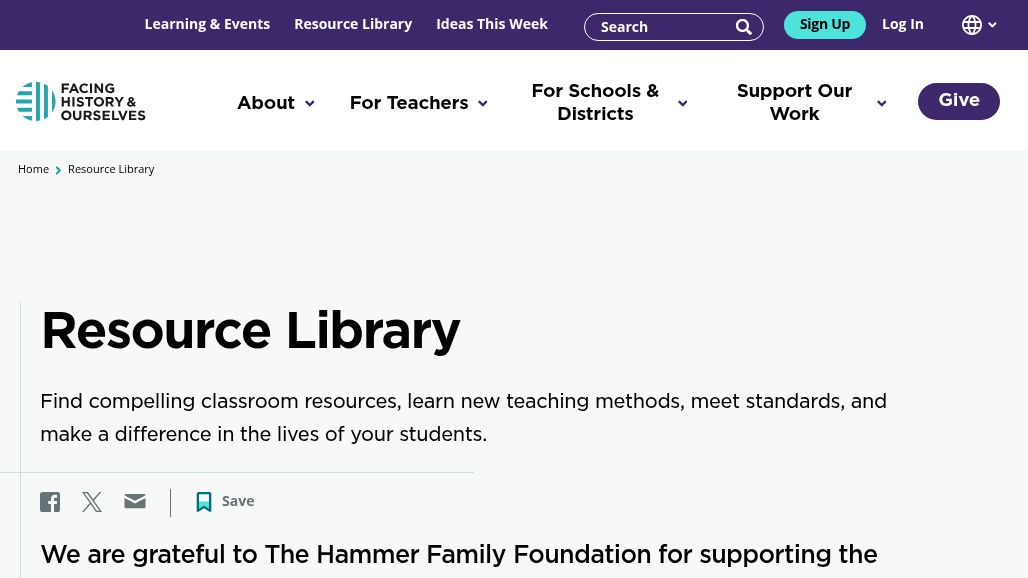Viewport: 1028px width, 578px height.
Task: Toggle the language menu chevron open
Action: pyautogui.click(x=992, y=25)
